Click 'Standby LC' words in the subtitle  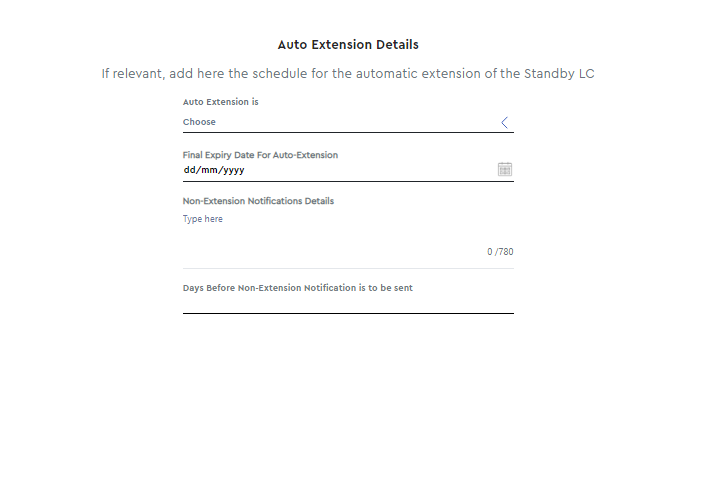coord(559,74)
